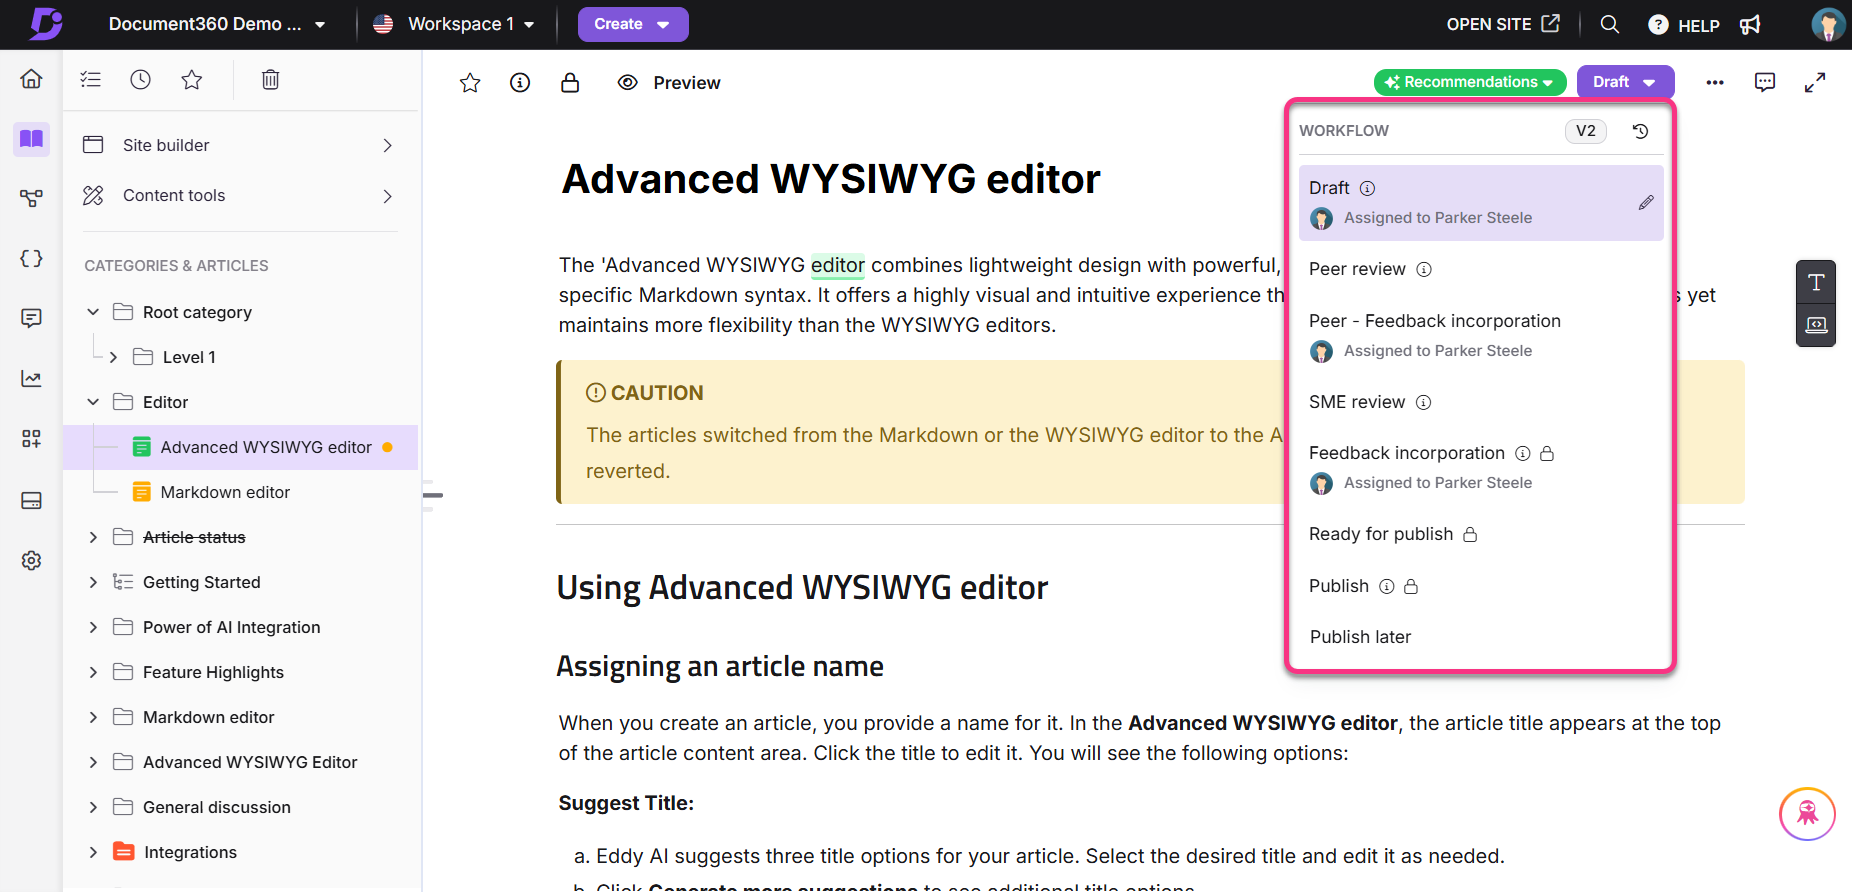Image resolution: width=1852 pixels, height=892 pixels.
Task: Open the announcements megaphone icon
Action: click(1750, 24)
